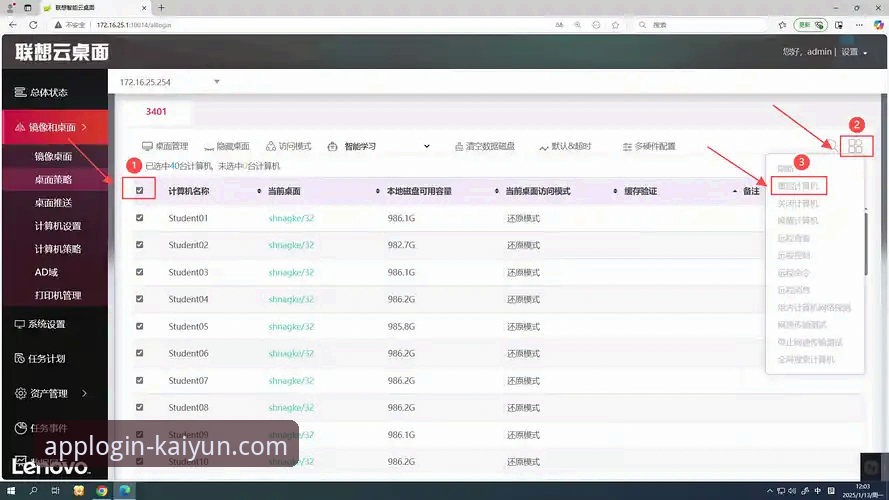Viewport: 889px width, 500px height.
Task: Click the four-squares more-actions grid icon
Action: (855, 146)
